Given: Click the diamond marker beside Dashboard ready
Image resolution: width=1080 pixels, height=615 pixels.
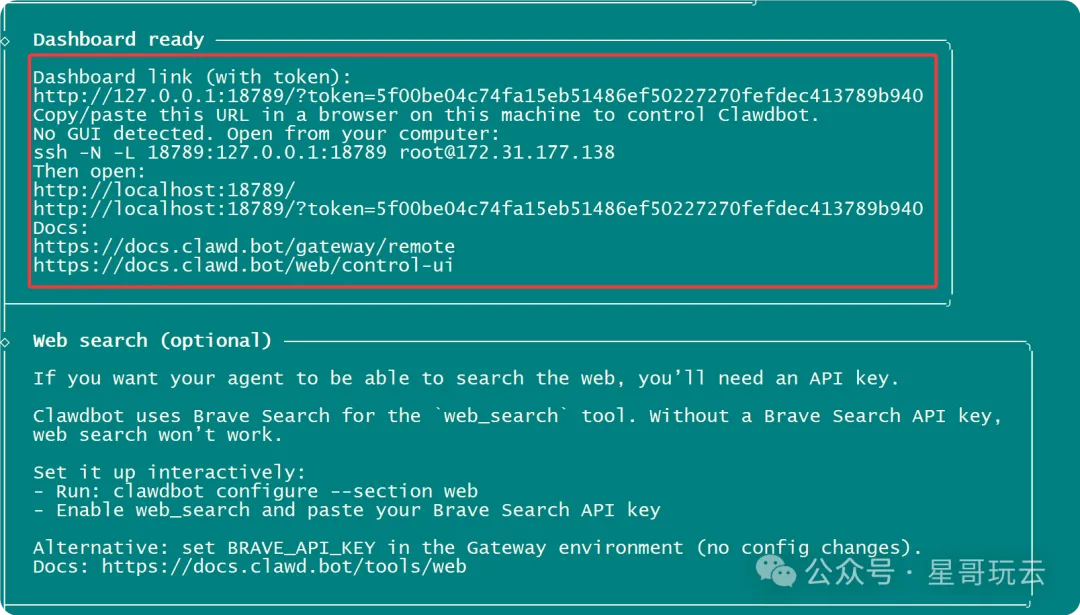Looking at the screenshot, I should 5,40.
